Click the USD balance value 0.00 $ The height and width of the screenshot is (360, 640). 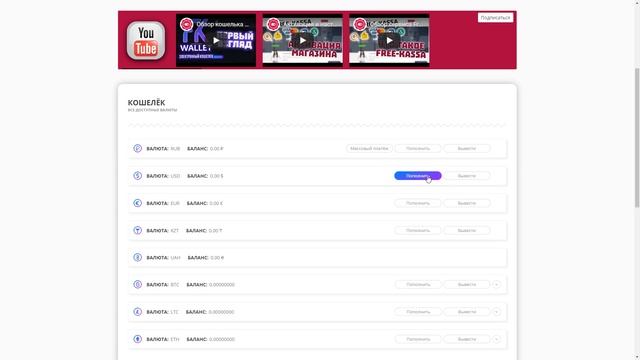click(216, 176)
